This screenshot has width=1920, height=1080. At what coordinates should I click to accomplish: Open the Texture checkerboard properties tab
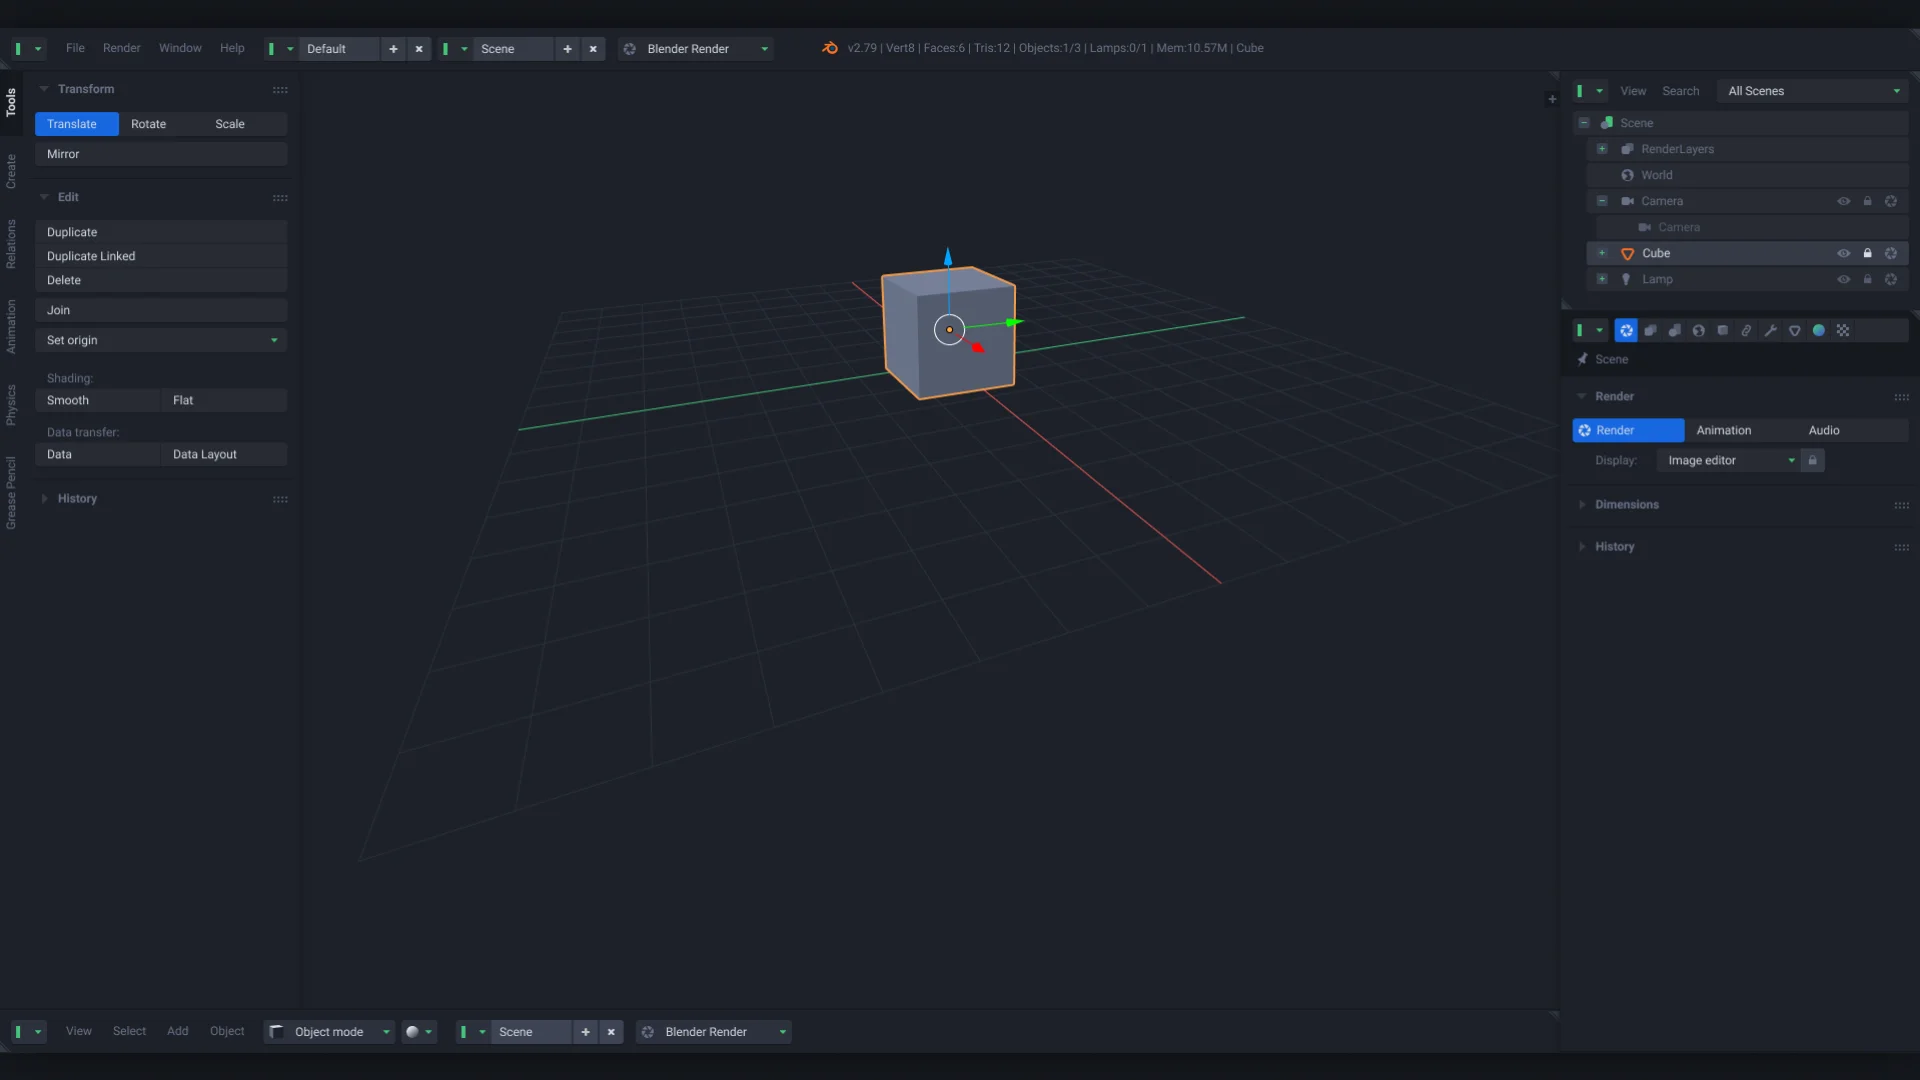point(1843,331)
